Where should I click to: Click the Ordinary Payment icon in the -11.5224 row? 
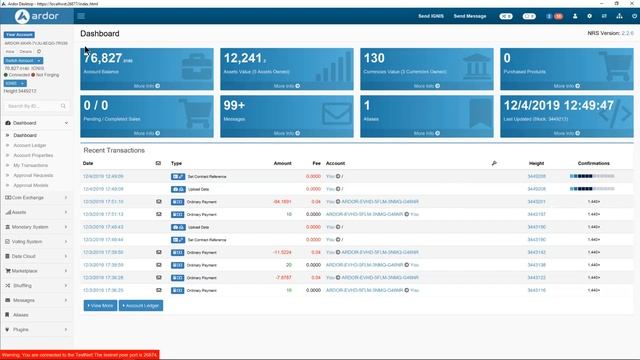[178, 253]
